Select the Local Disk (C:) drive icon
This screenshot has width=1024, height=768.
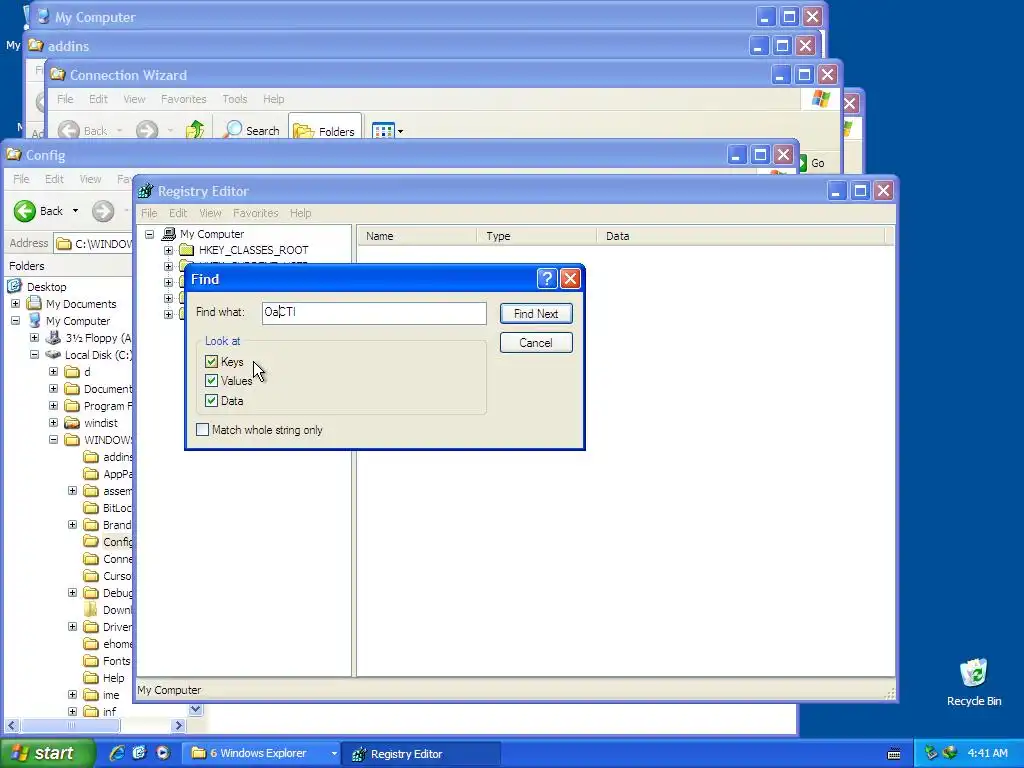[53, 355]
